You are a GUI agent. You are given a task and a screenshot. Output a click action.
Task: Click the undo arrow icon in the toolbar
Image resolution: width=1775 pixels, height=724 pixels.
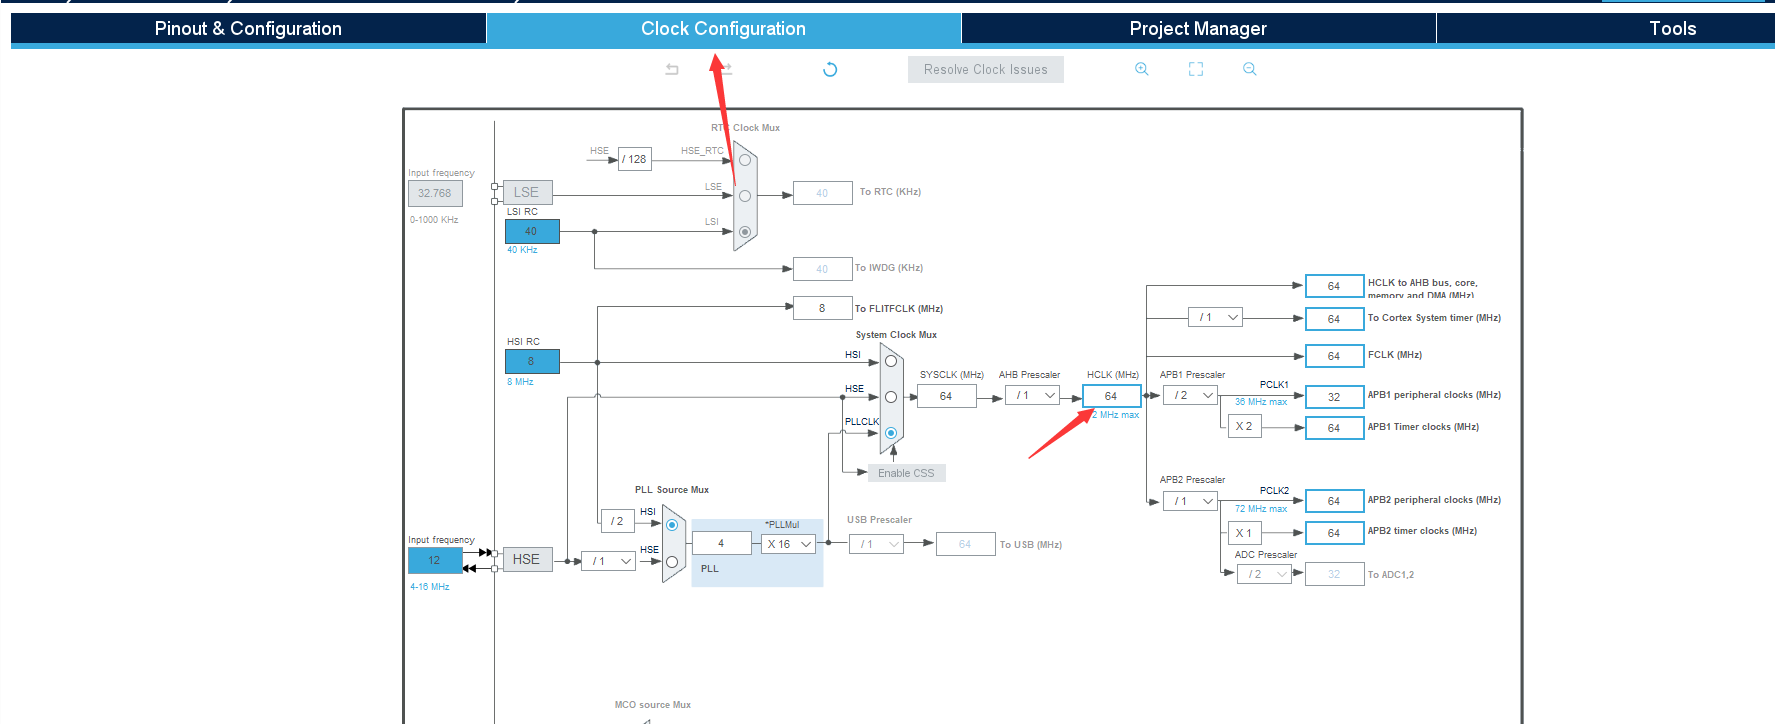(x=672, y=69)
